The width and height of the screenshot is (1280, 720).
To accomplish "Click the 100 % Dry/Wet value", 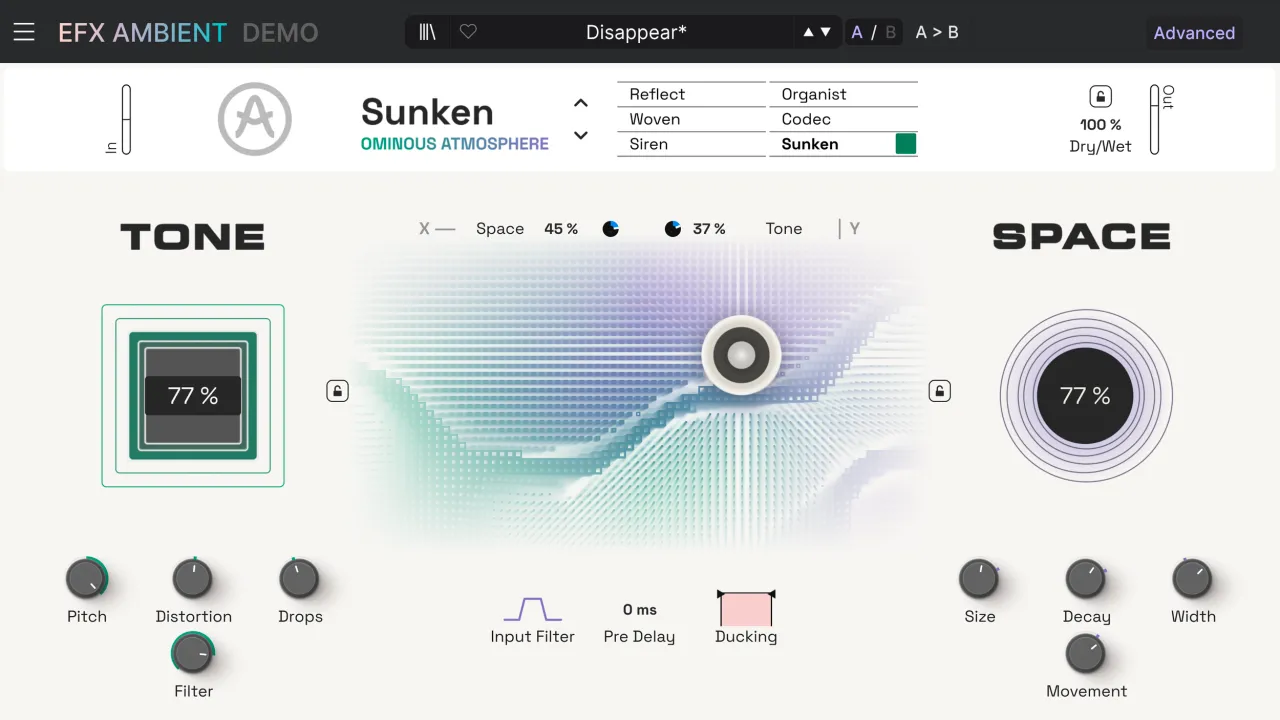I will point(1100,125).
